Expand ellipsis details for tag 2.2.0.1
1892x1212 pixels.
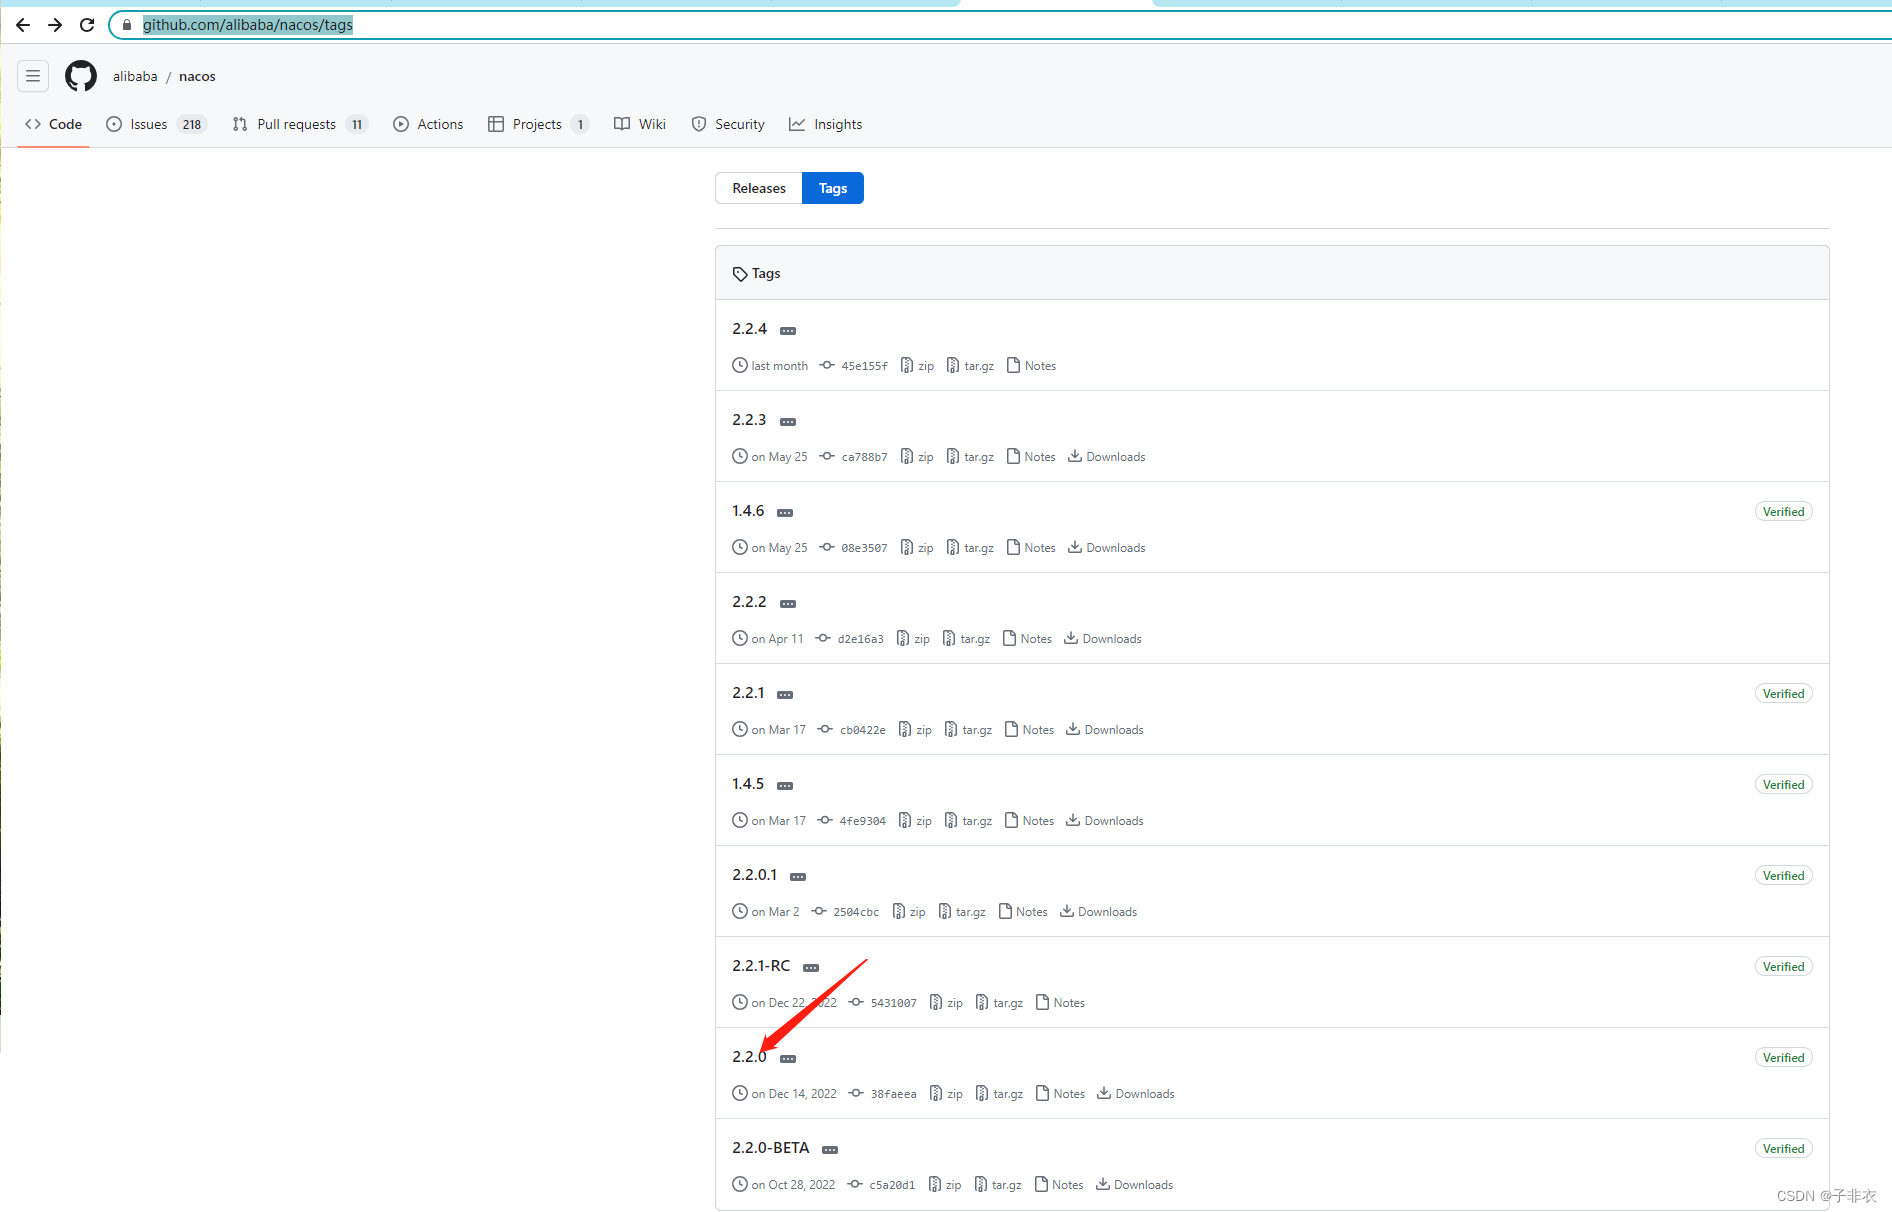point(798,877)
